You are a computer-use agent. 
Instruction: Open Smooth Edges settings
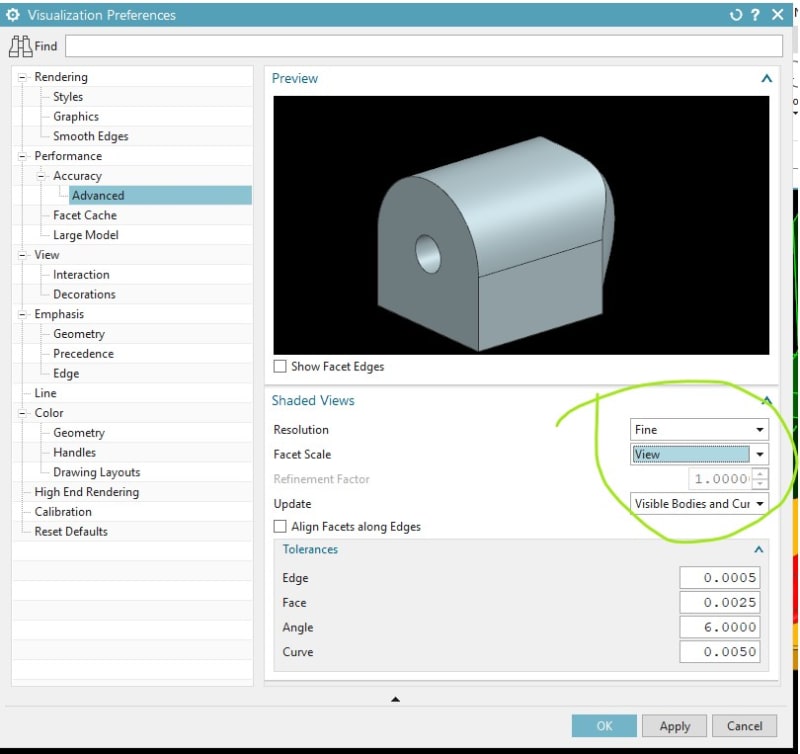tap(91, 137)
